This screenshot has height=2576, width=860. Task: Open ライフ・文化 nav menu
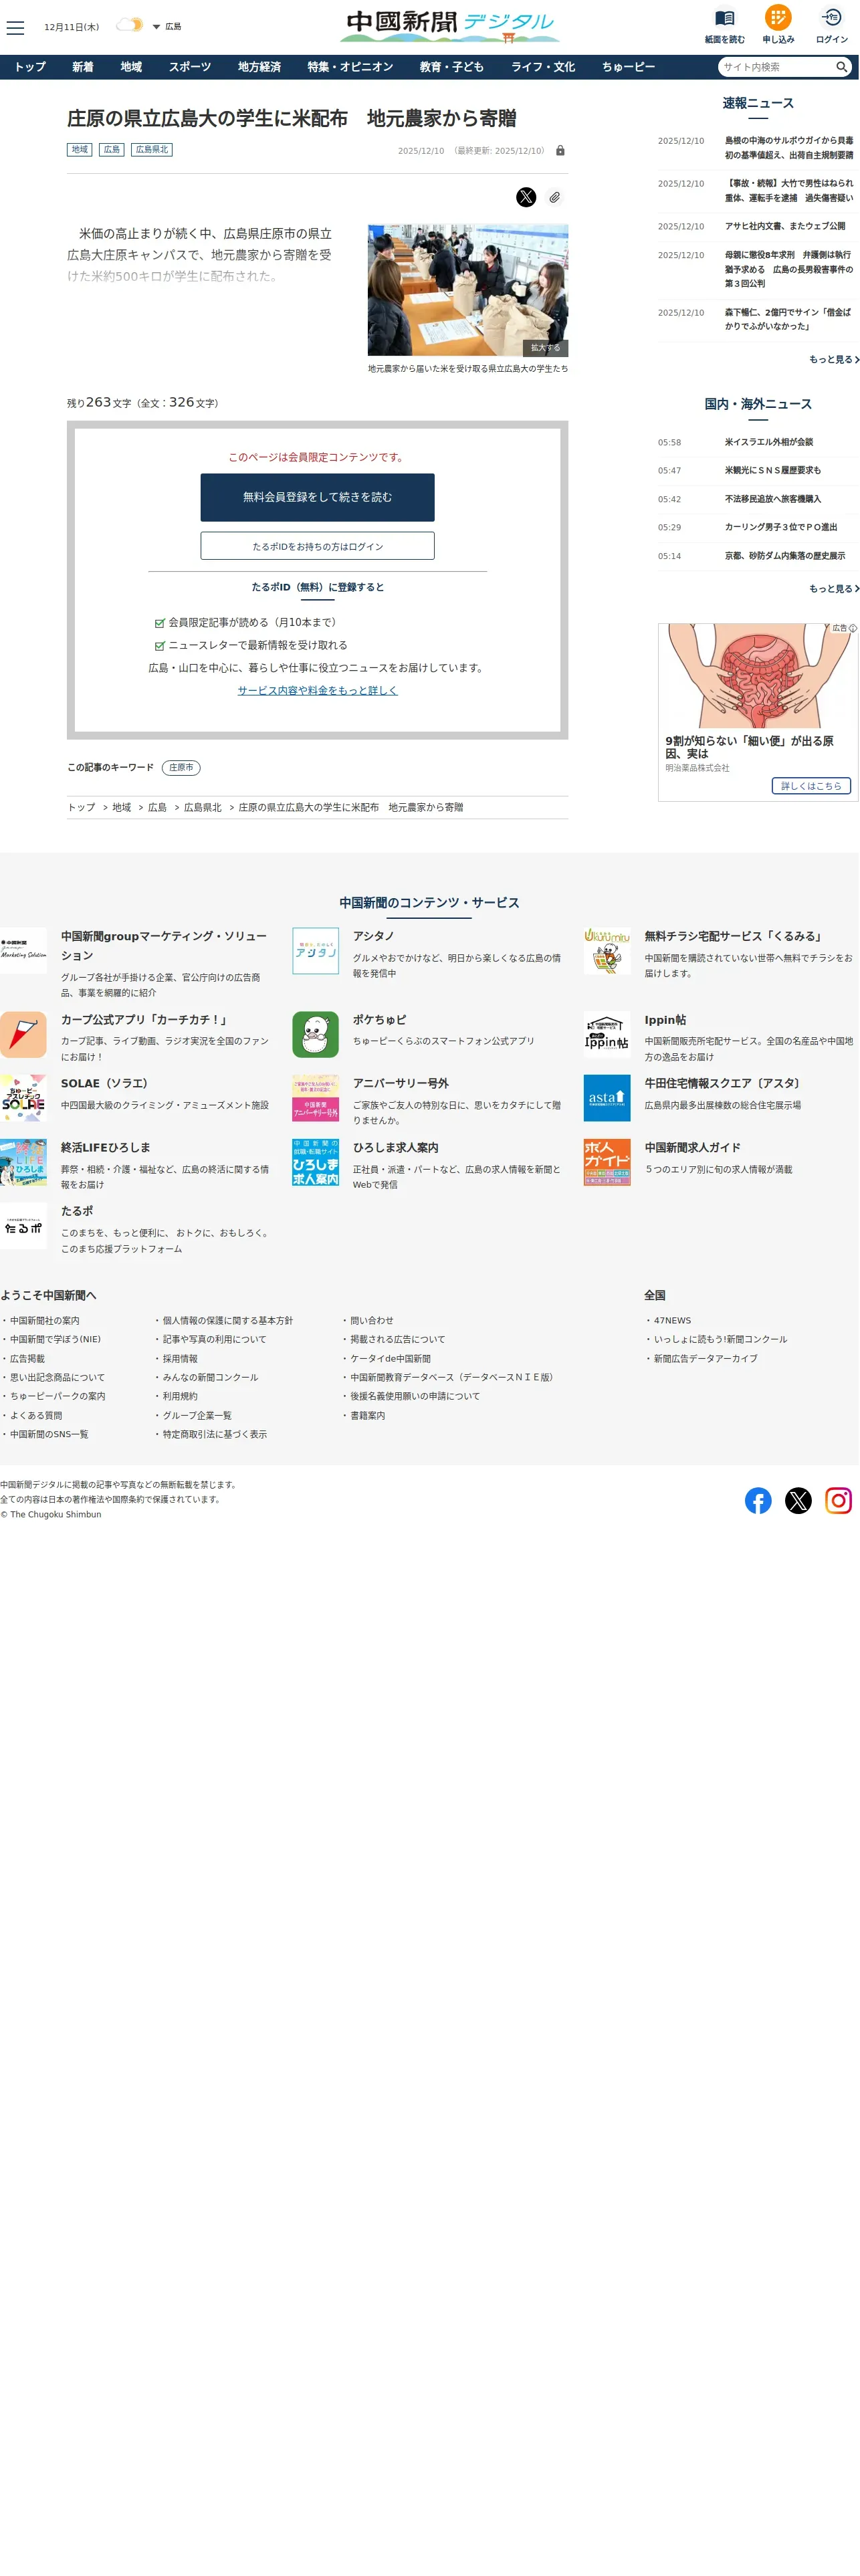pos(543,67)
